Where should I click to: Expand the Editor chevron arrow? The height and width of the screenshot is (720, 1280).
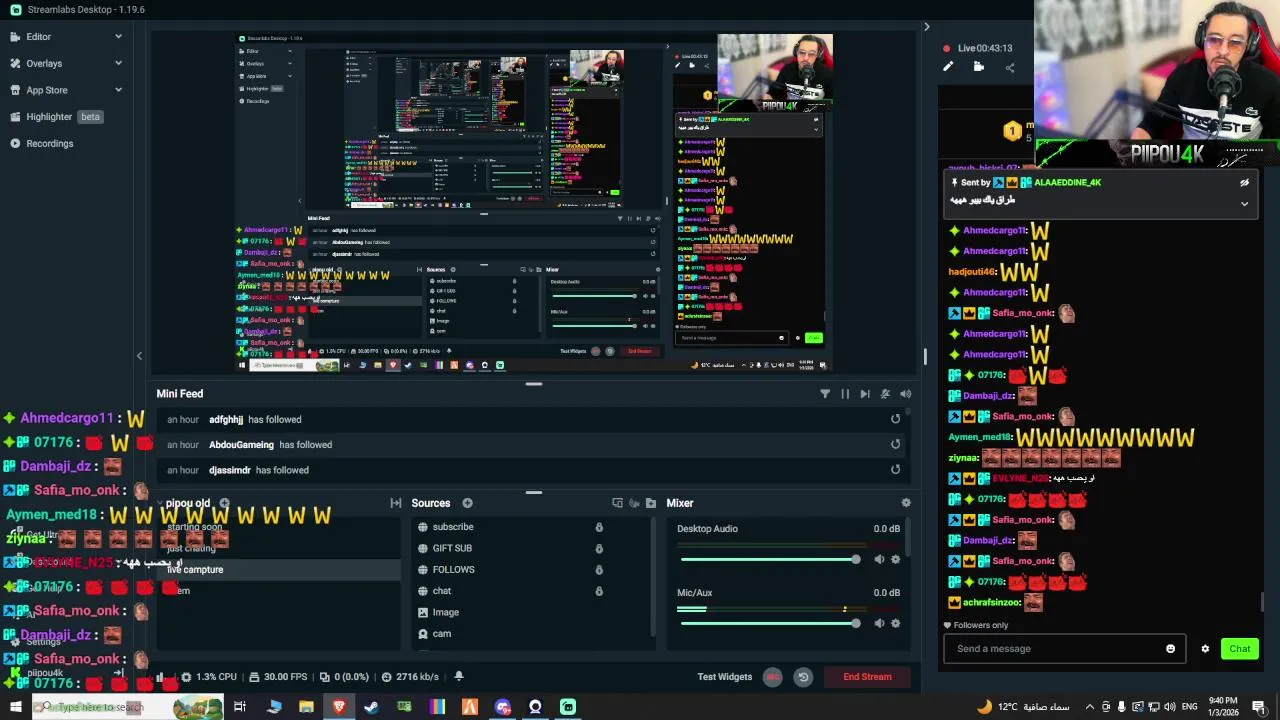118,37
